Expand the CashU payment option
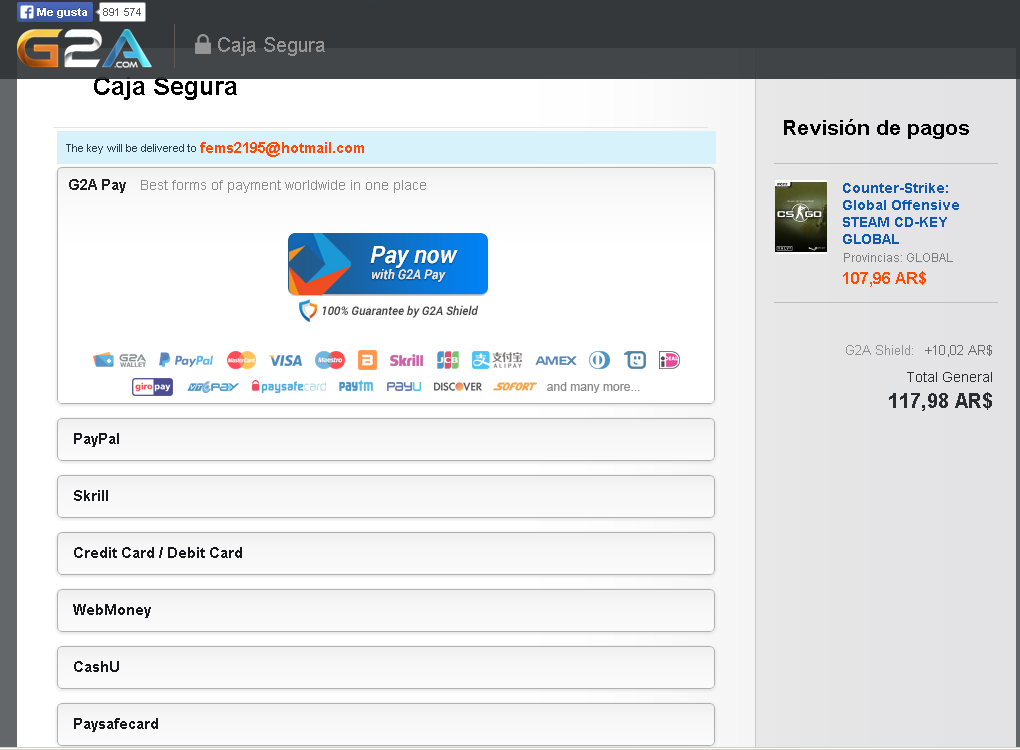Screen dimensions: 1020x750 pos(386,667)
